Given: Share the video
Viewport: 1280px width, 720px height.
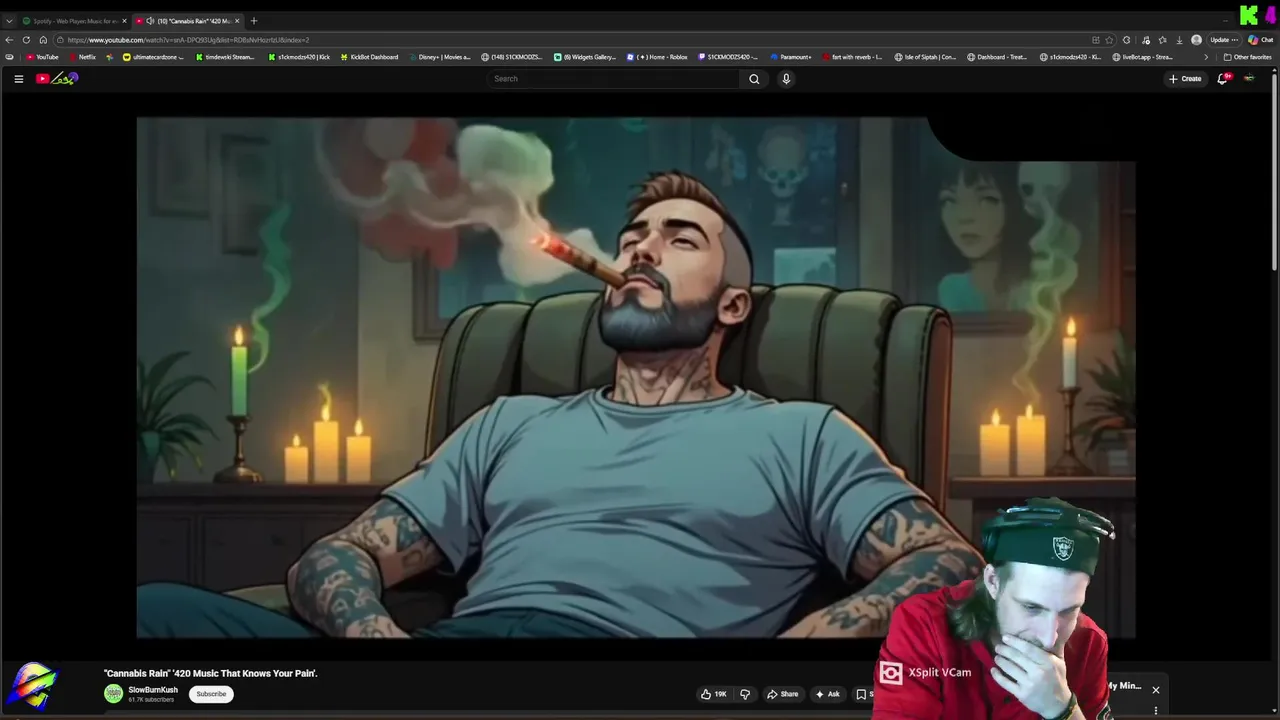Looking at the screenshot, I should 782,694.
